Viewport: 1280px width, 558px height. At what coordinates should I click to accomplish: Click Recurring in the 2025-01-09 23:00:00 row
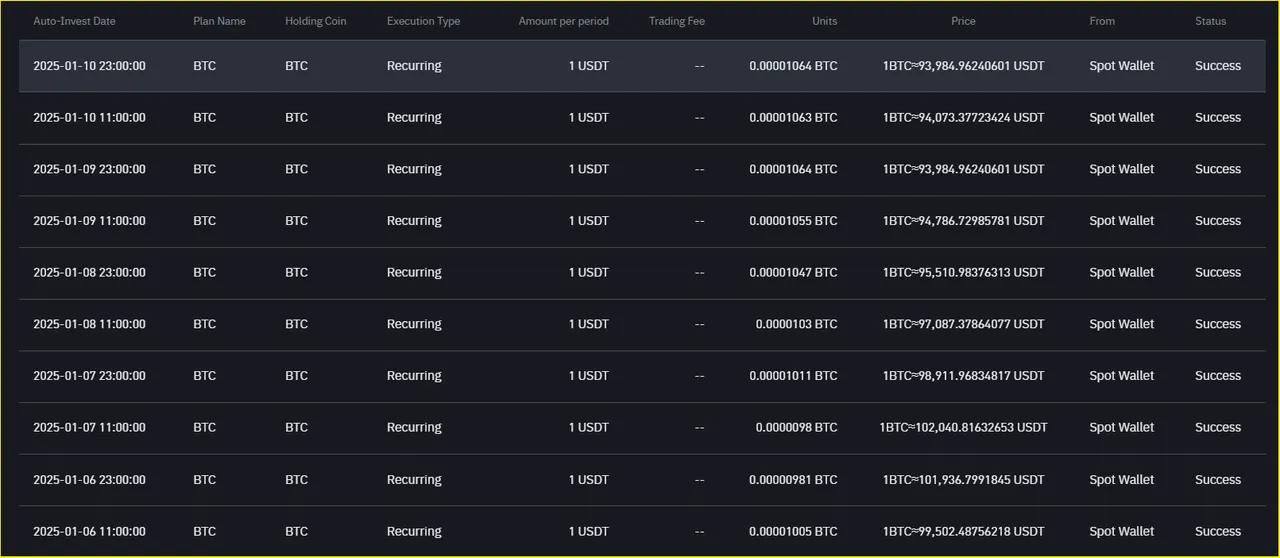(x=414, y=169)
